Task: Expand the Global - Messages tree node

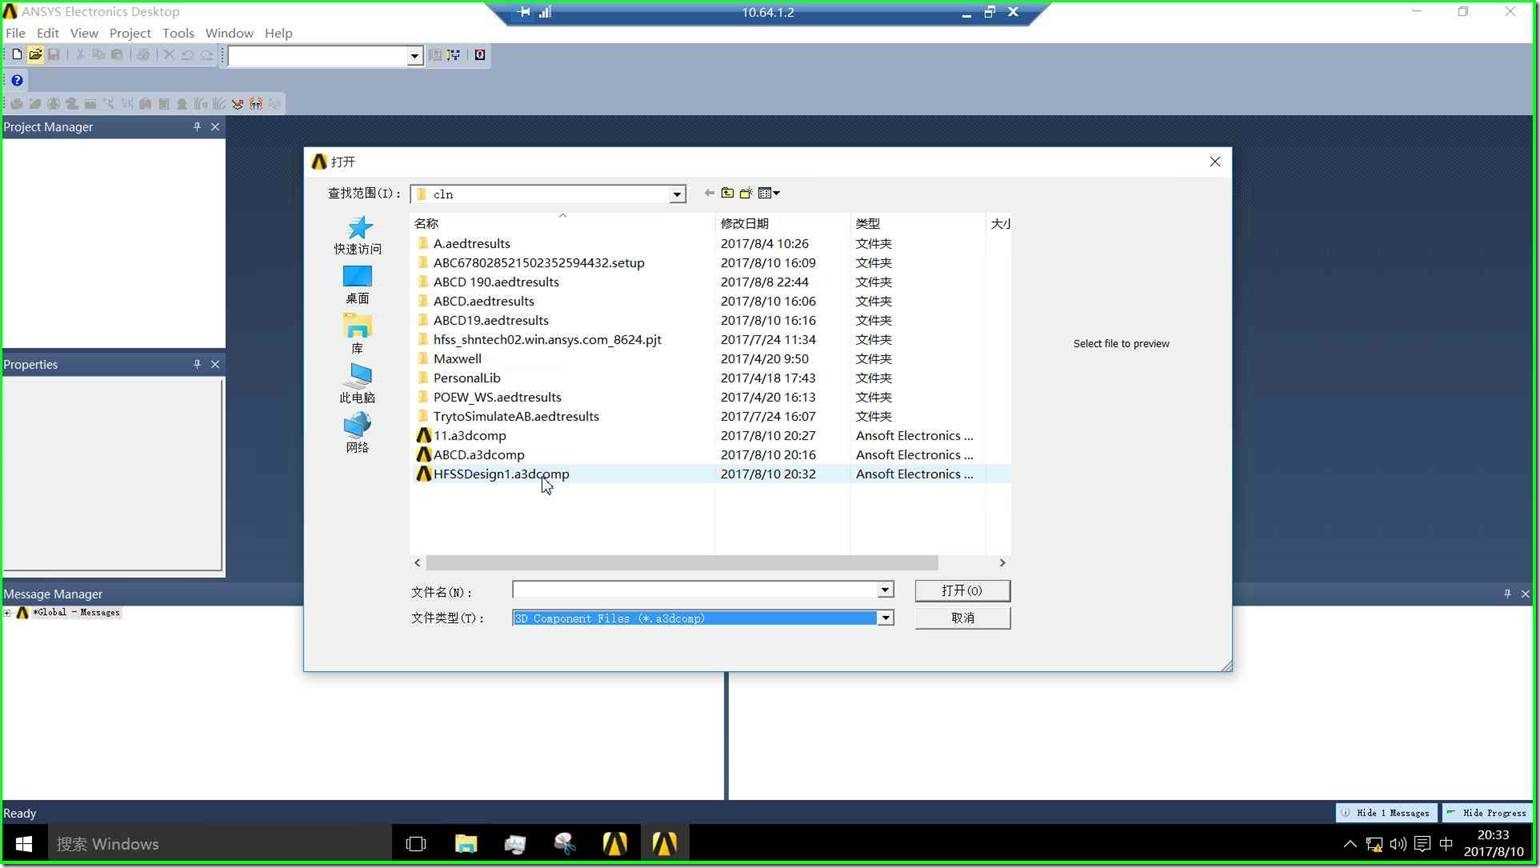Action: [7, 613]
